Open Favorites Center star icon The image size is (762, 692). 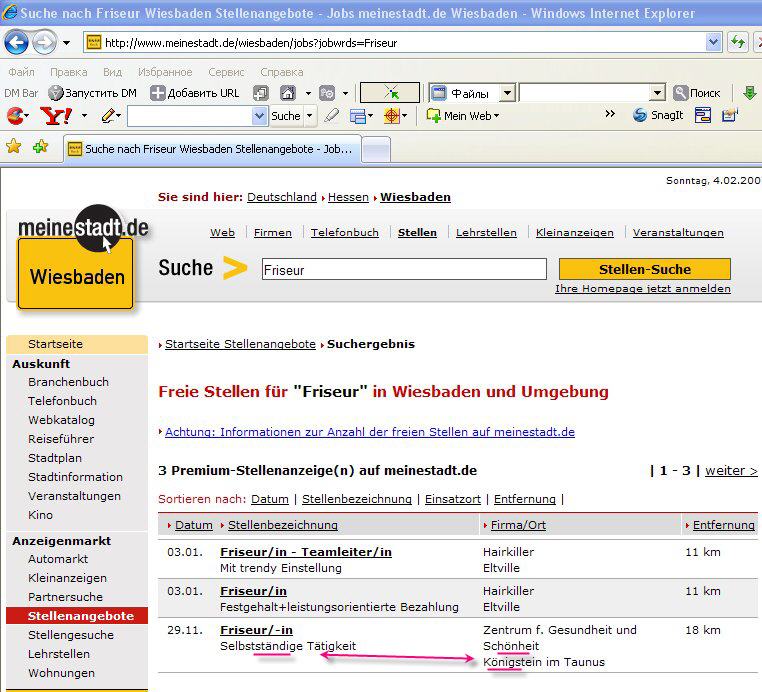[x=14, y=146]
